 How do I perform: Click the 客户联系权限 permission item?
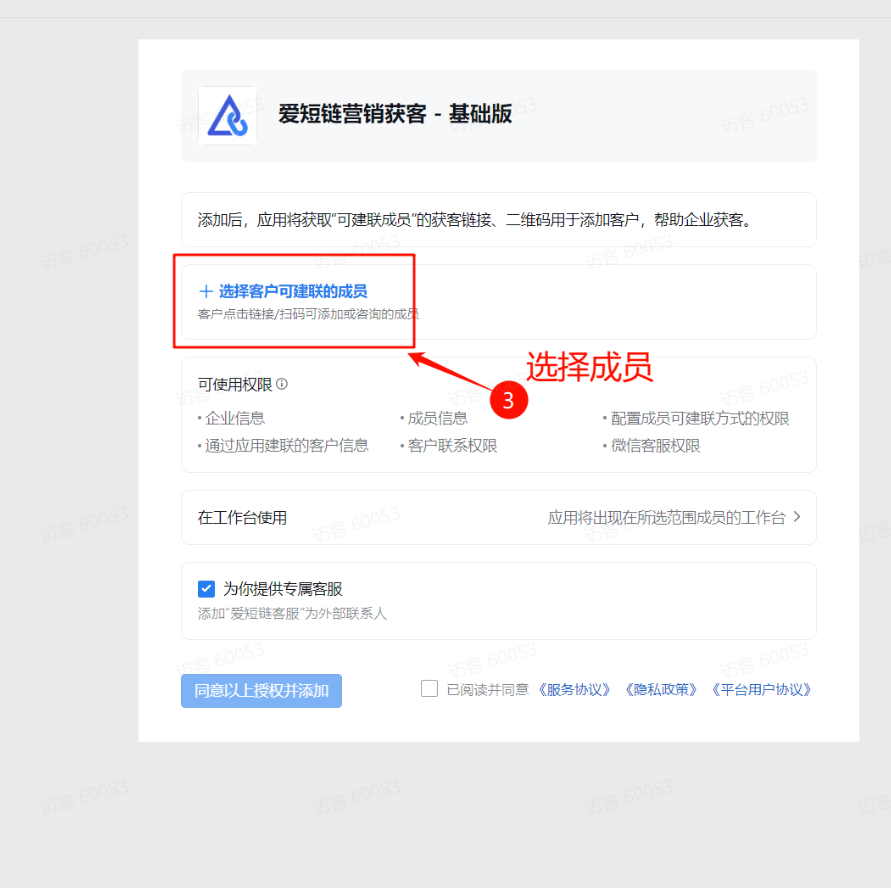click(x=452, y=446)
